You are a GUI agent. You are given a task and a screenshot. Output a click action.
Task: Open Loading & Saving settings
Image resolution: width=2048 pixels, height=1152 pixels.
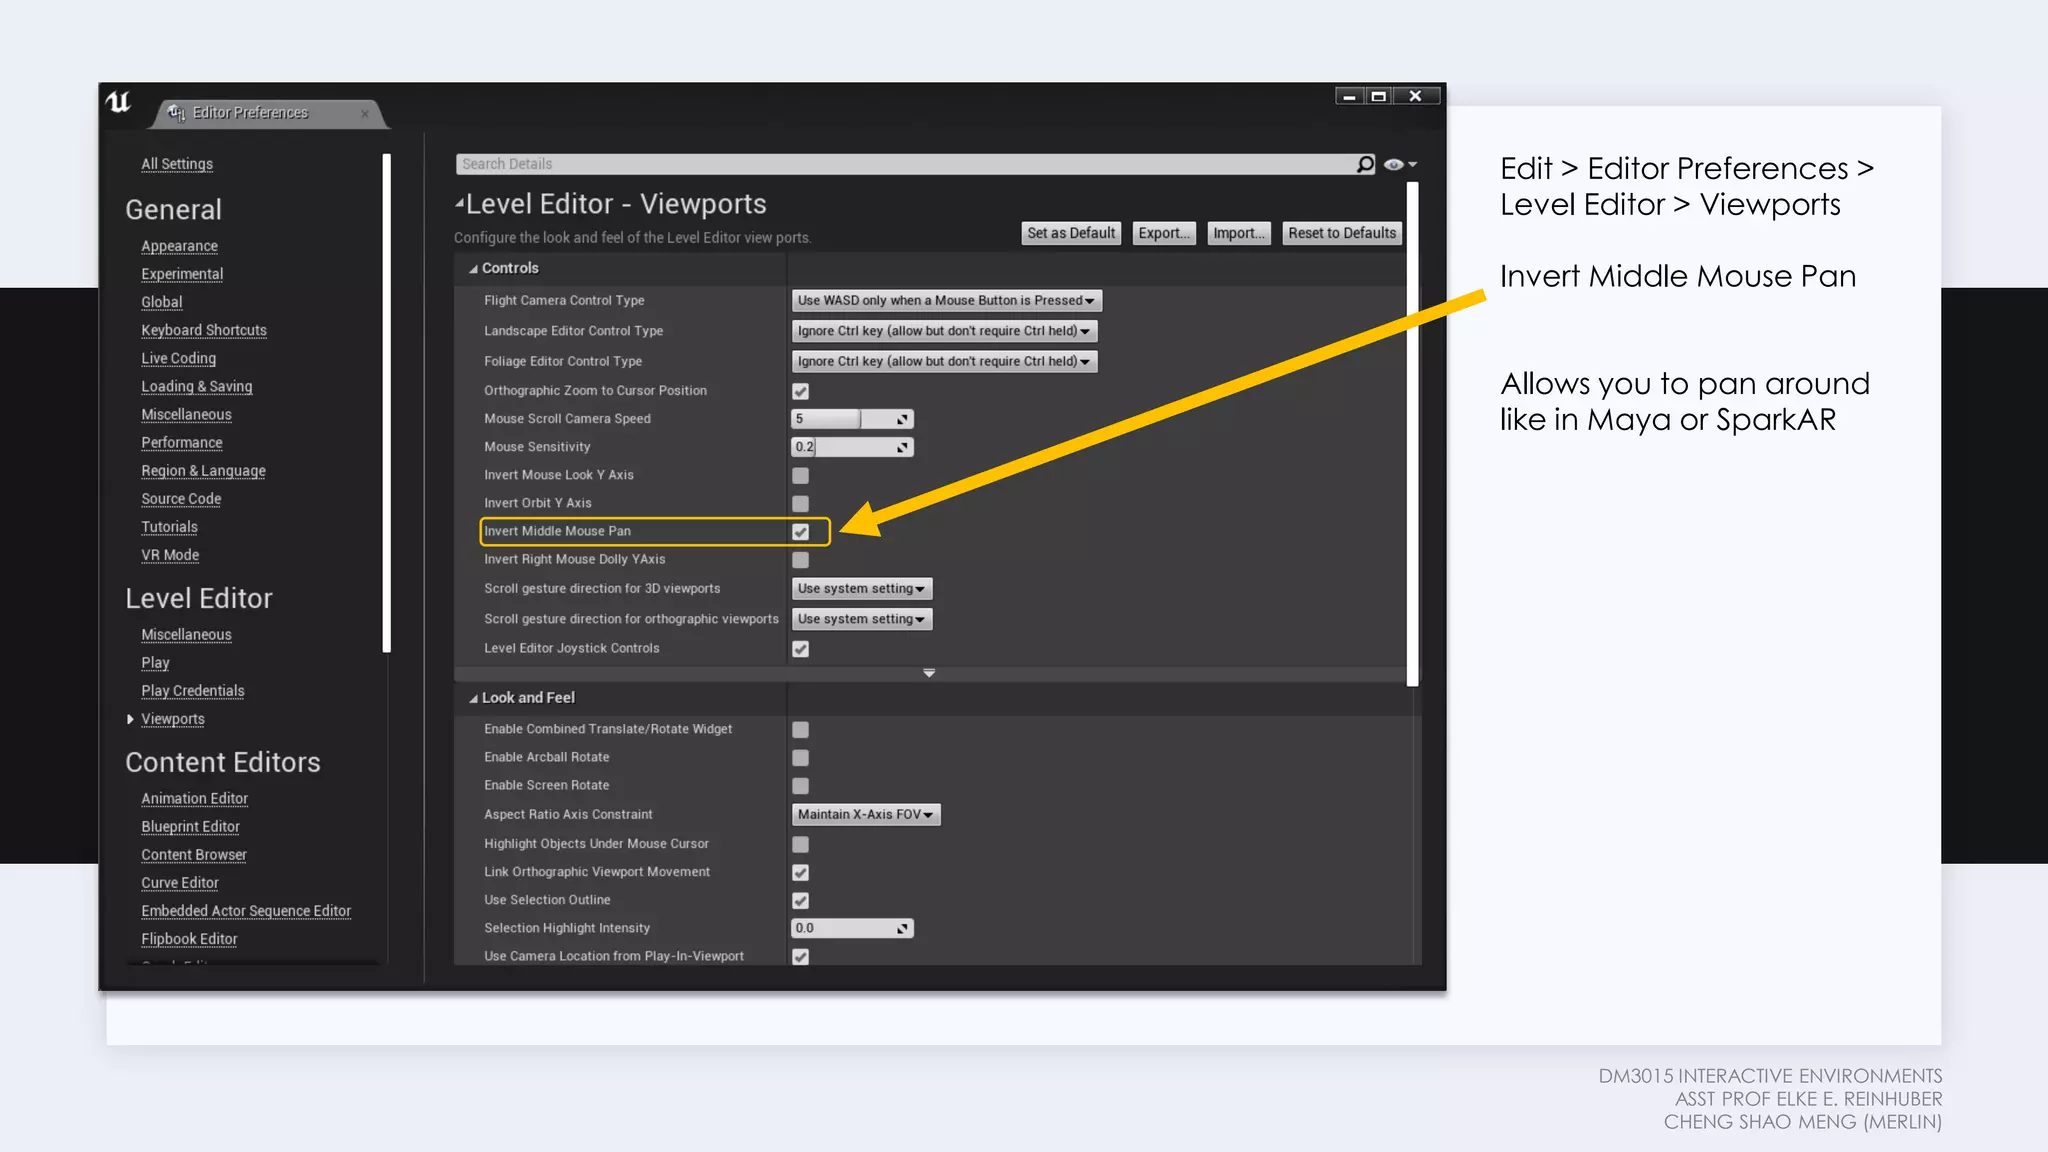click(x=197, y=386)
